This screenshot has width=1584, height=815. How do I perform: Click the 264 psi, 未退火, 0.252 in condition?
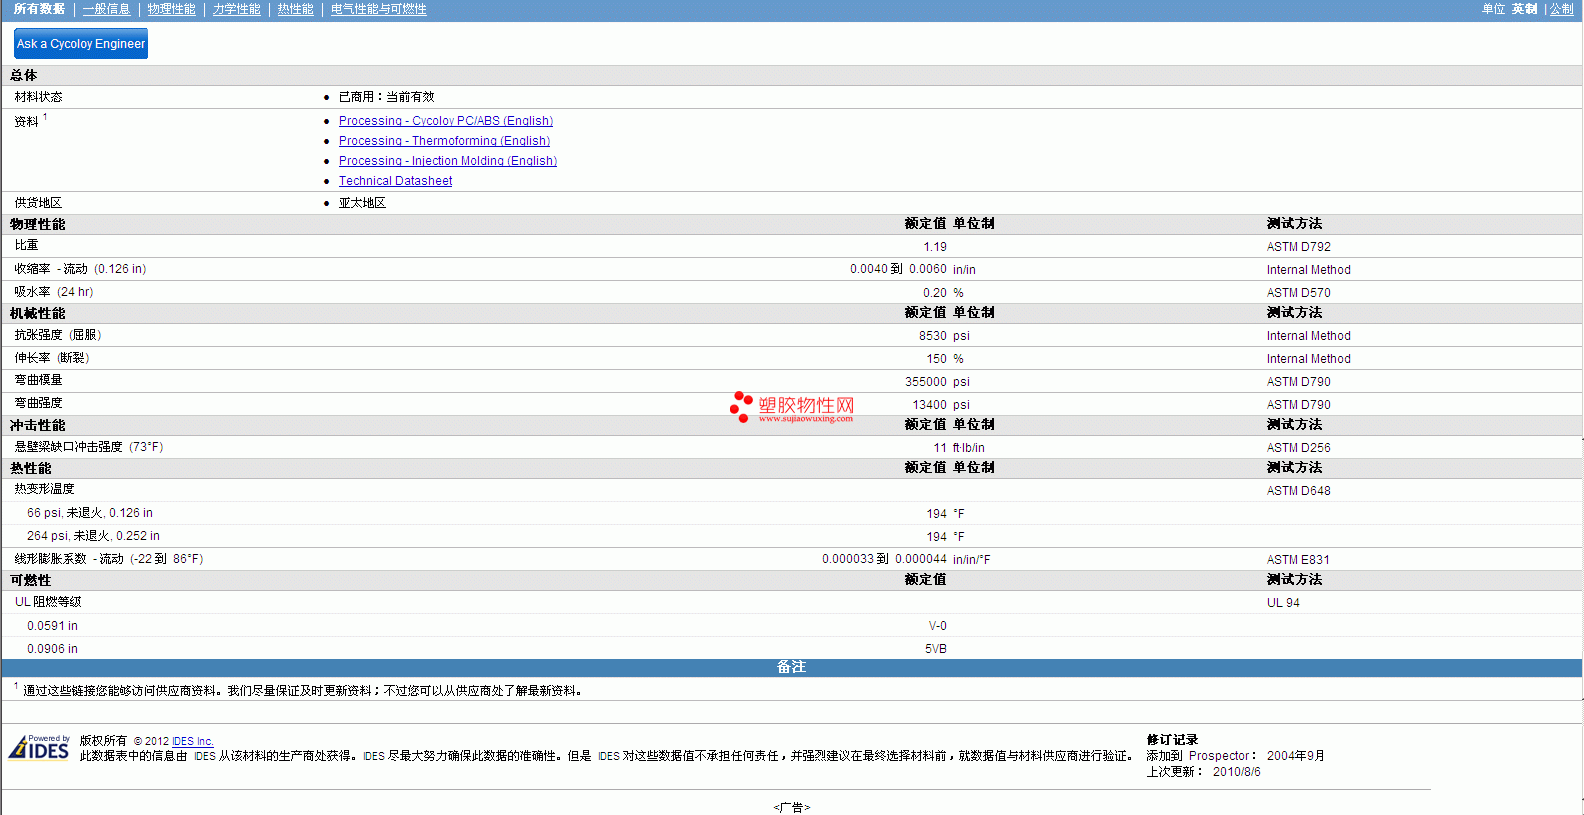pyautogui.click(x=93, y=536)
